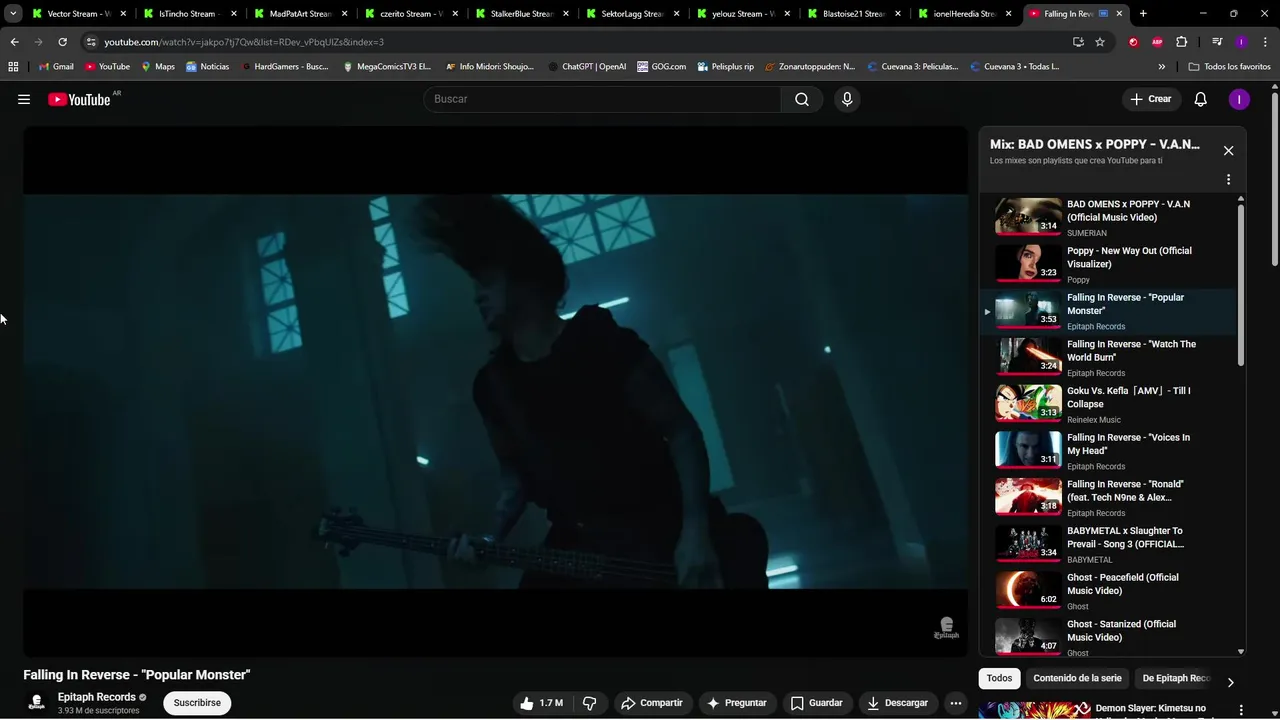This screenshot has width=1280, height=720.
Task: Play Watch The World Burn playlist item
Action: click(1109, 357)
